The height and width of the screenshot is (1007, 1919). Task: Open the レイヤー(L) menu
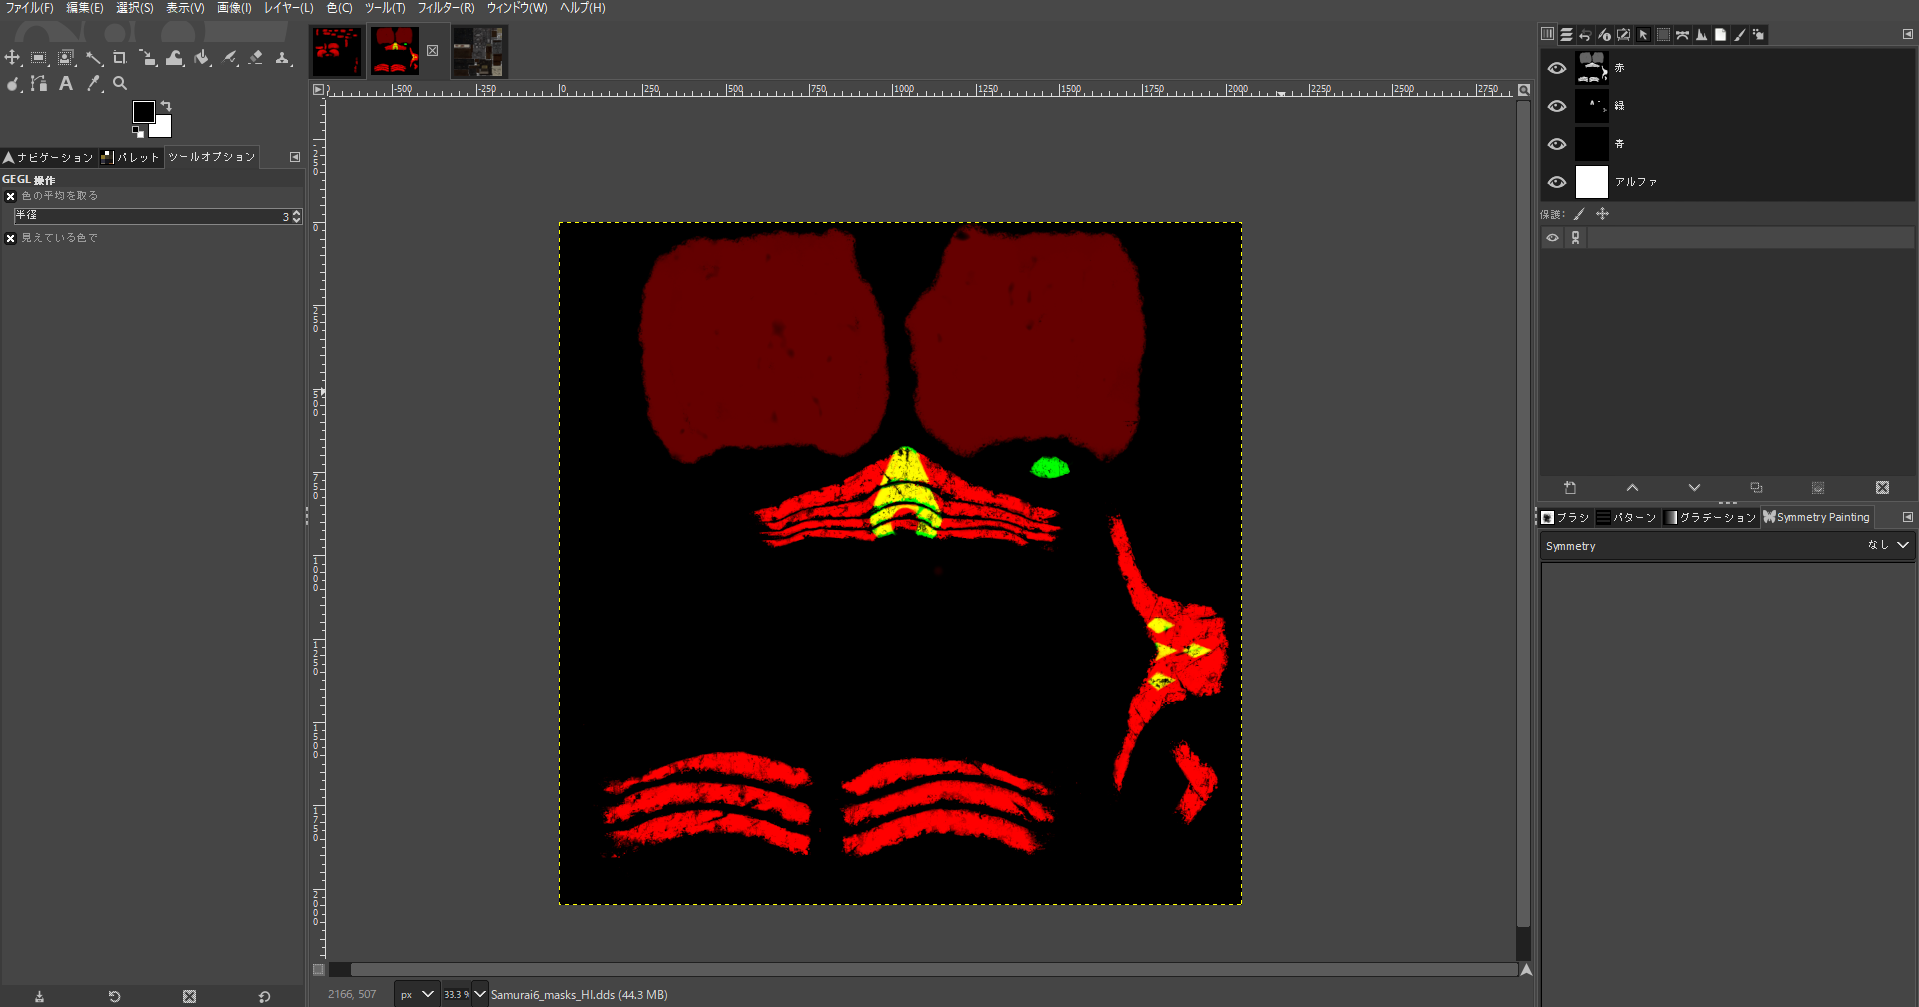coord(289,8)
